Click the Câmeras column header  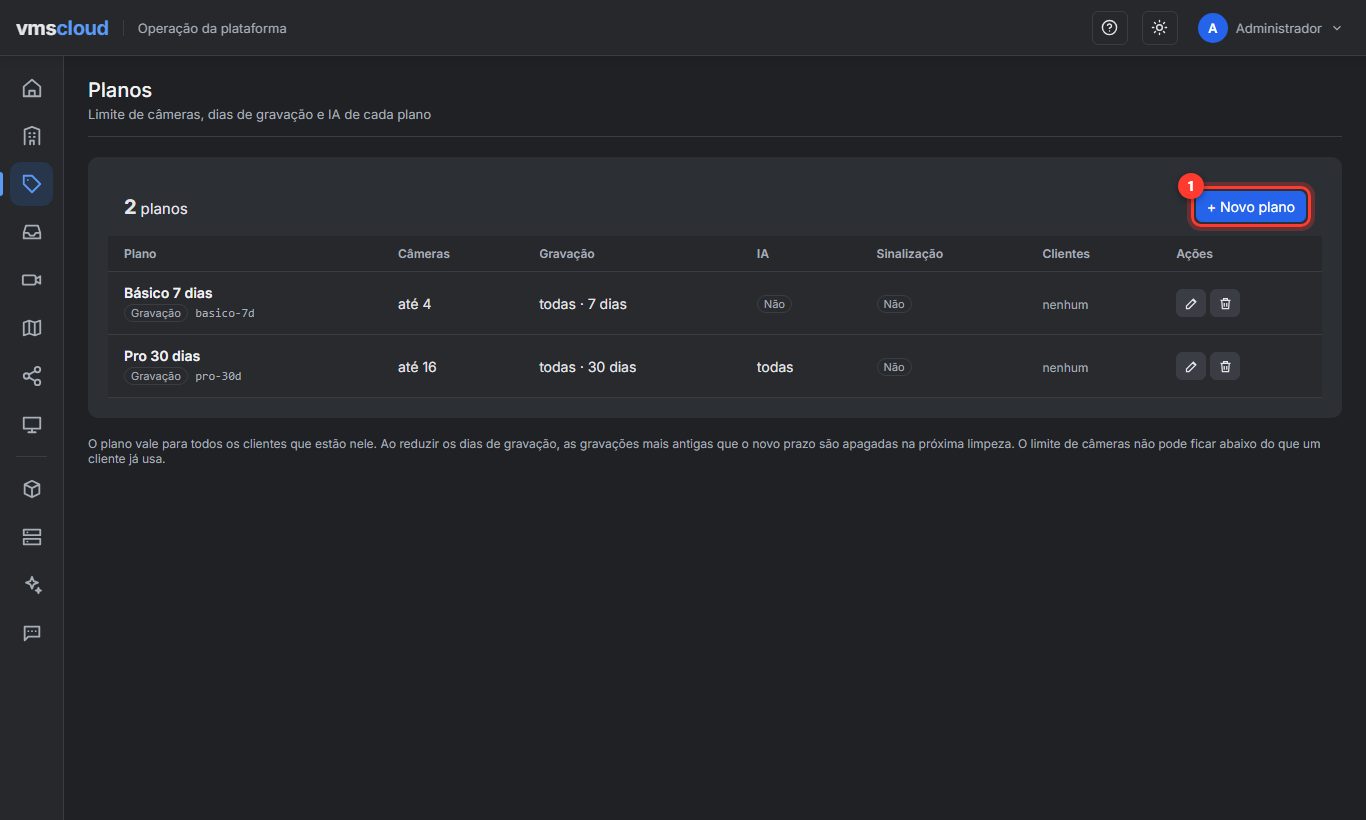pyautogui.click(x=424, y=254)
